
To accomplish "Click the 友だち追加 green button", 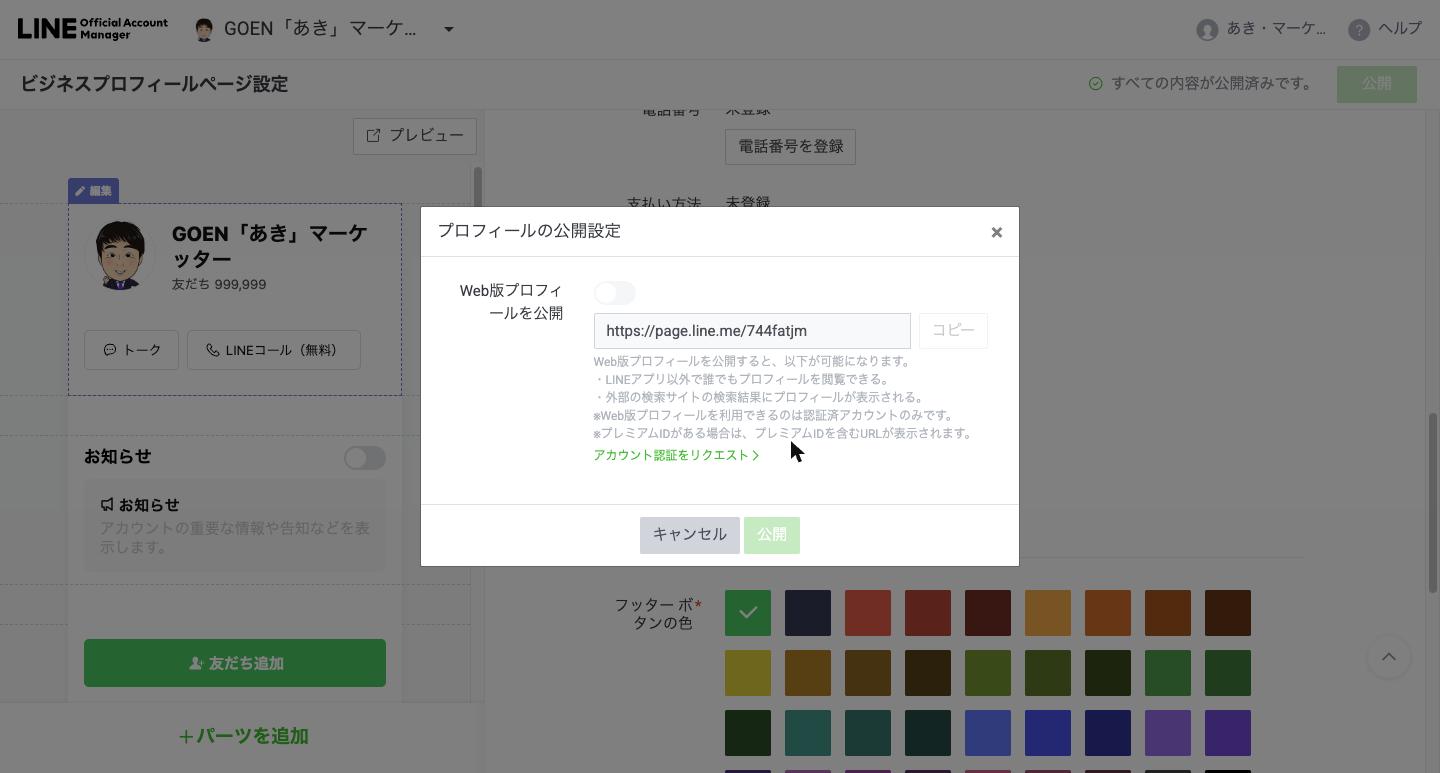I will pos(235,663).
